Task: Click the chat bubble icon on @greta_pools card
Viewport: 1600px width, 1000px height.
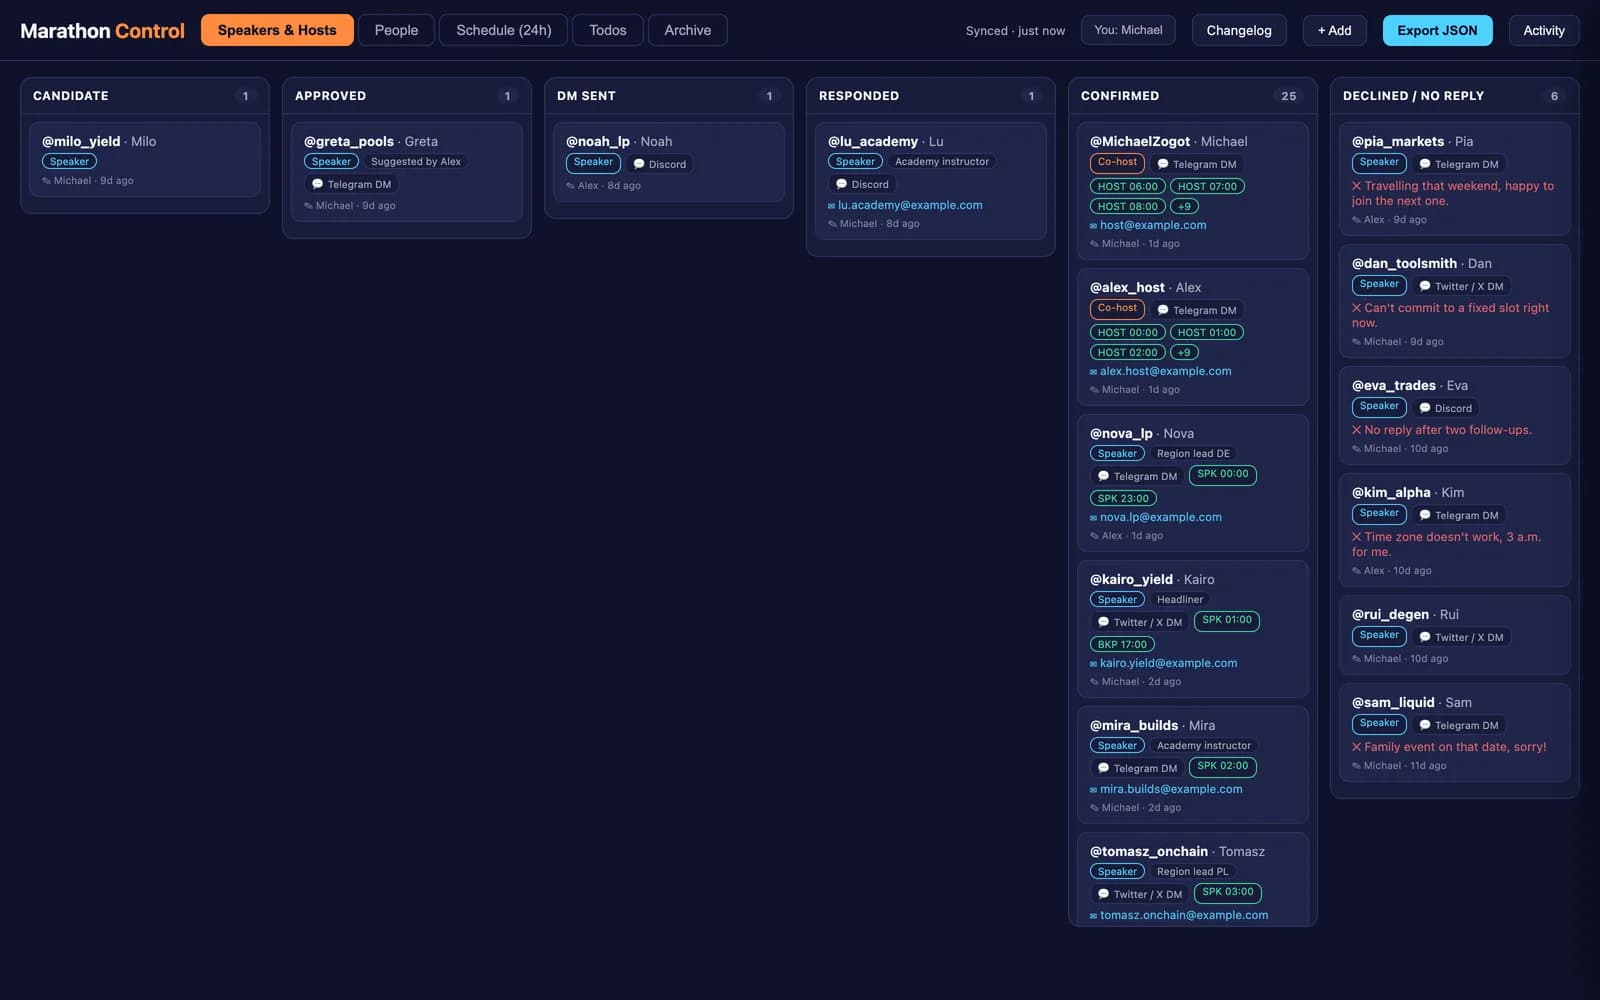Action: pyautogui.click(x=317, y=184)
